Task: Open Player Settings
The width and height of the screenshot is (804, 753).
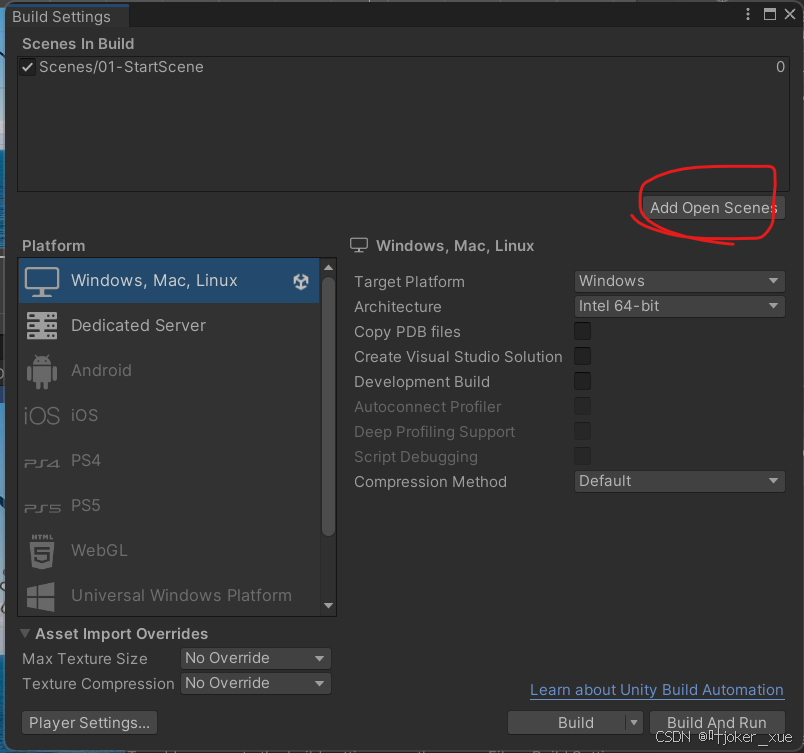Action: click(x=89, y=723)
